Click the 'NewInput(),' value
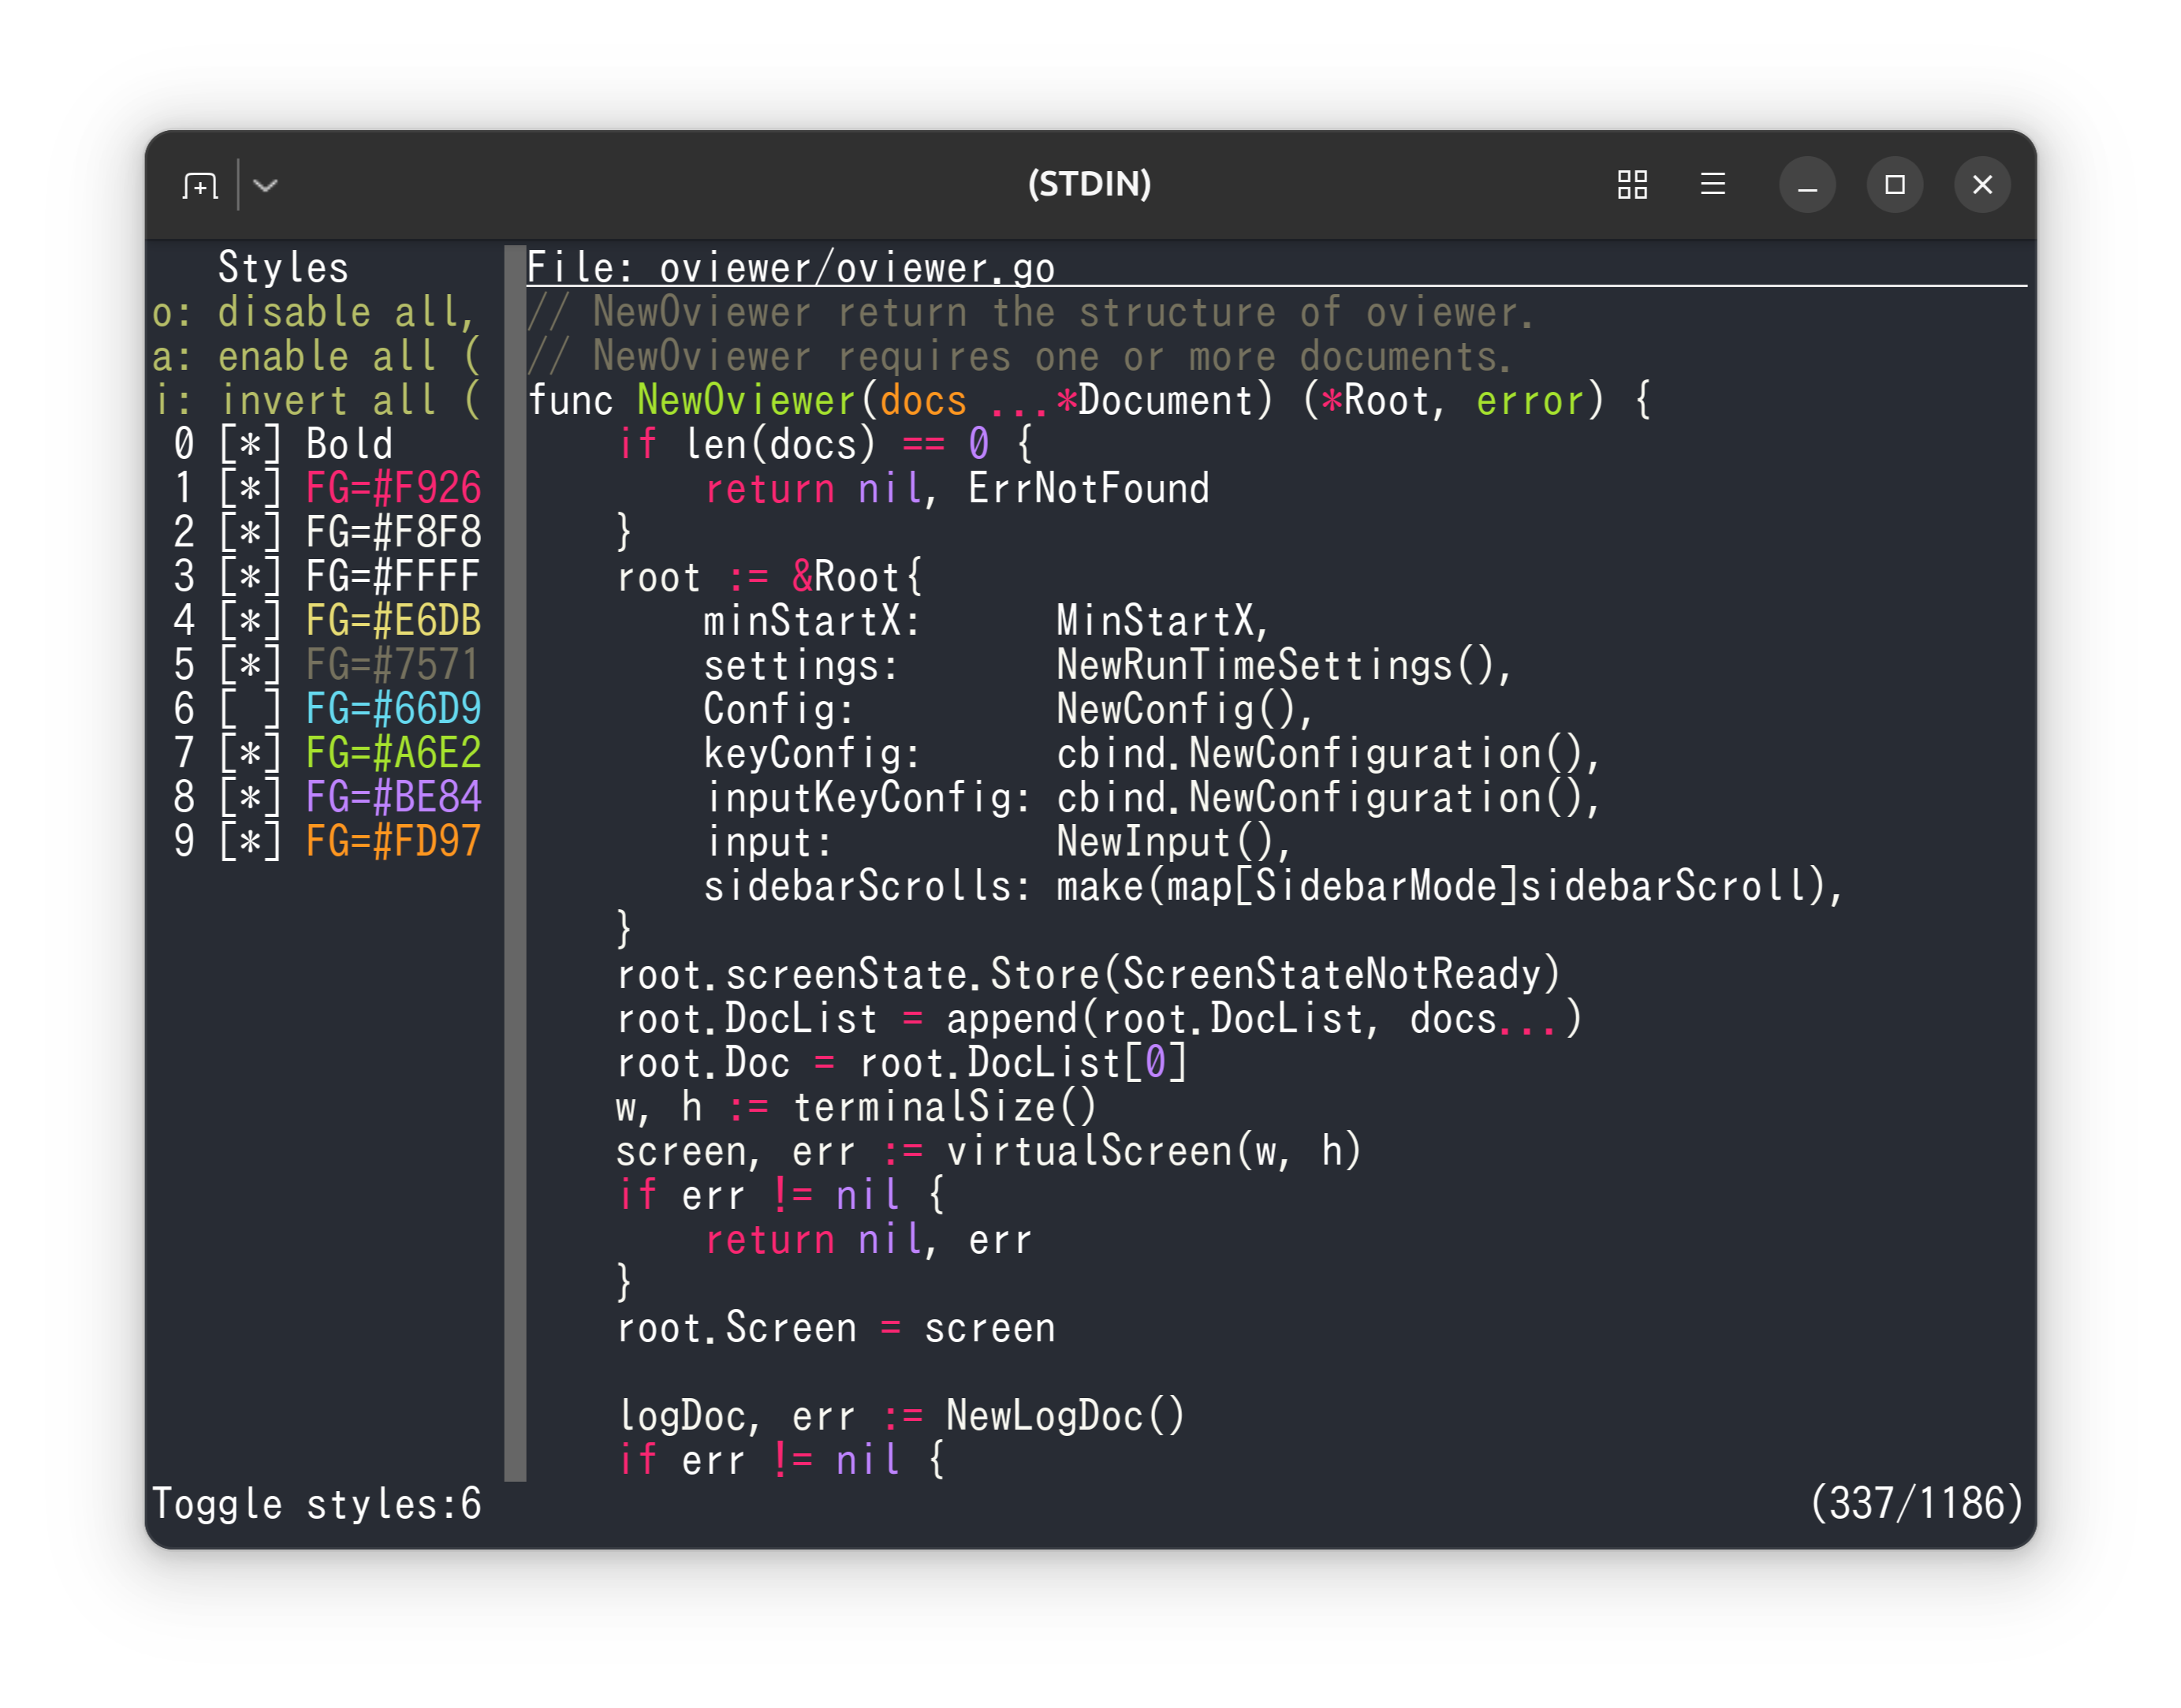This screenshot has height=1708, width=2181. [x=1174, y=841]
